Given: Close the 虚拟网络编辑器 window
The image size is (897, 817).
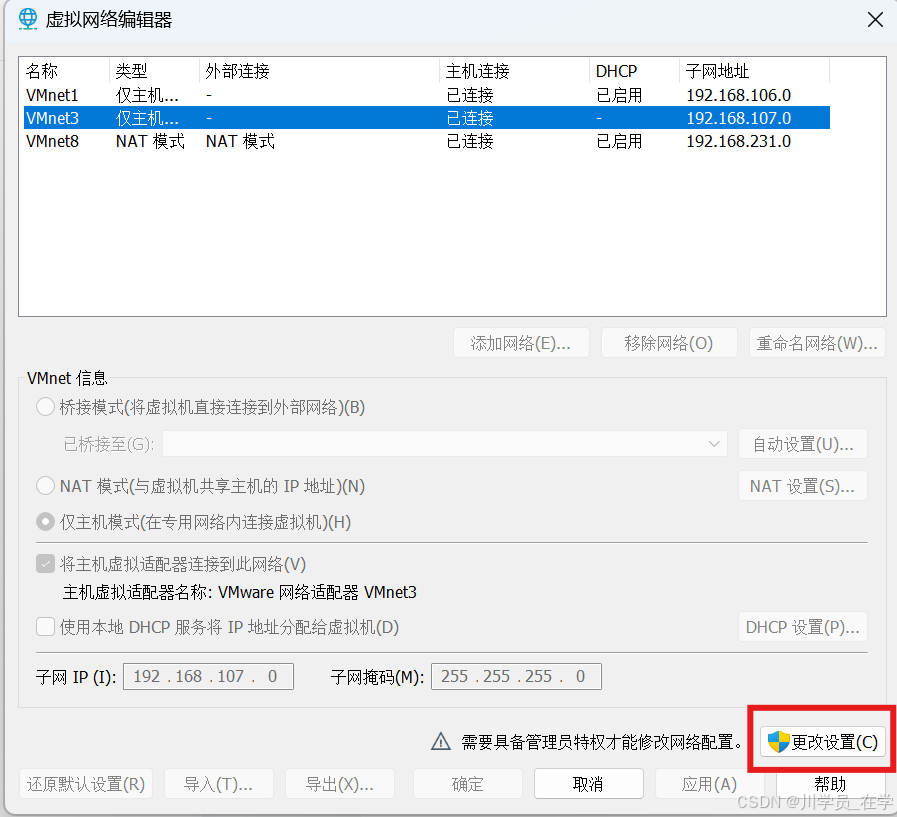Looking at the screenshot, I should point(875,20).
